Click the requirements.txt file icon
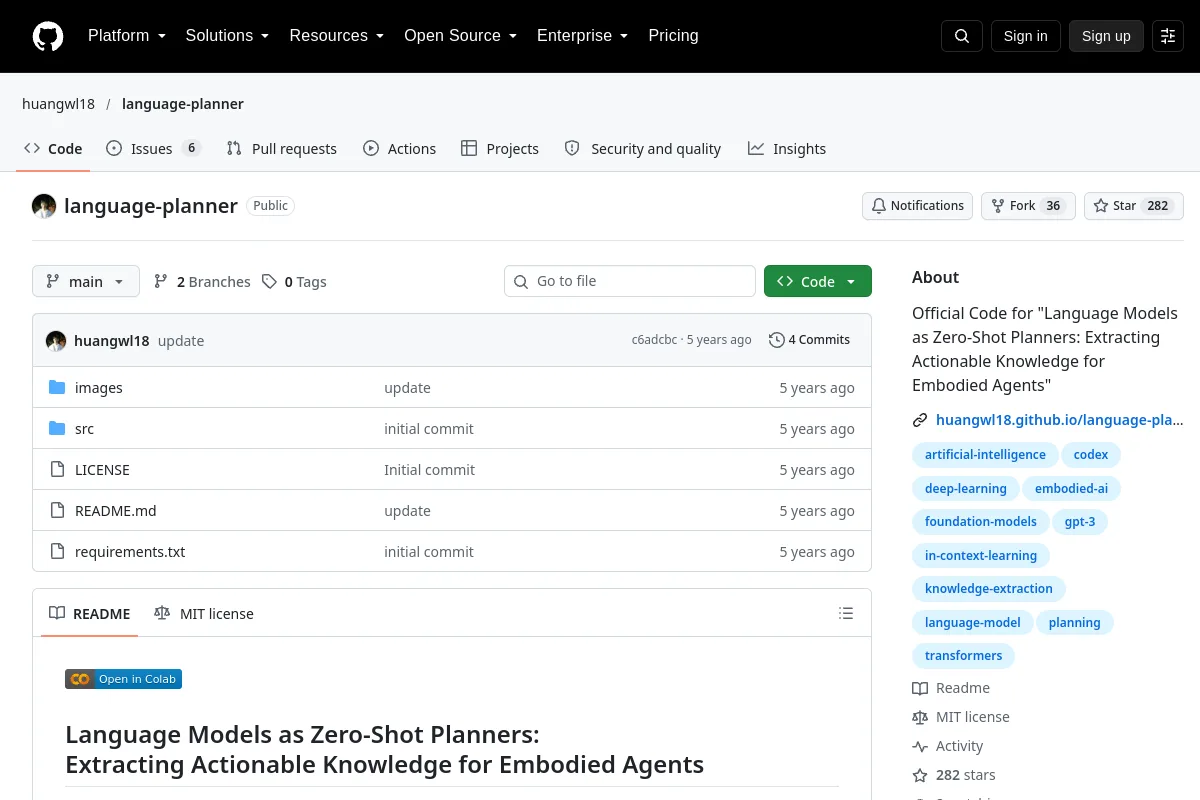The width and height of the screenshot is (1200, 800). tap(57, 552)
